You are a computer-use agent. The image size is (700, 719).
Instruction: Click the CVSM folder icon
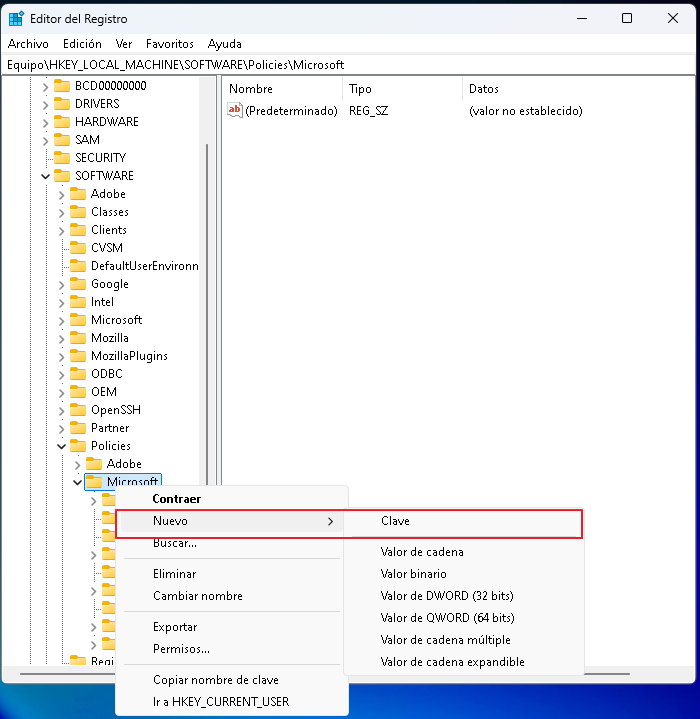coord(78,248)
